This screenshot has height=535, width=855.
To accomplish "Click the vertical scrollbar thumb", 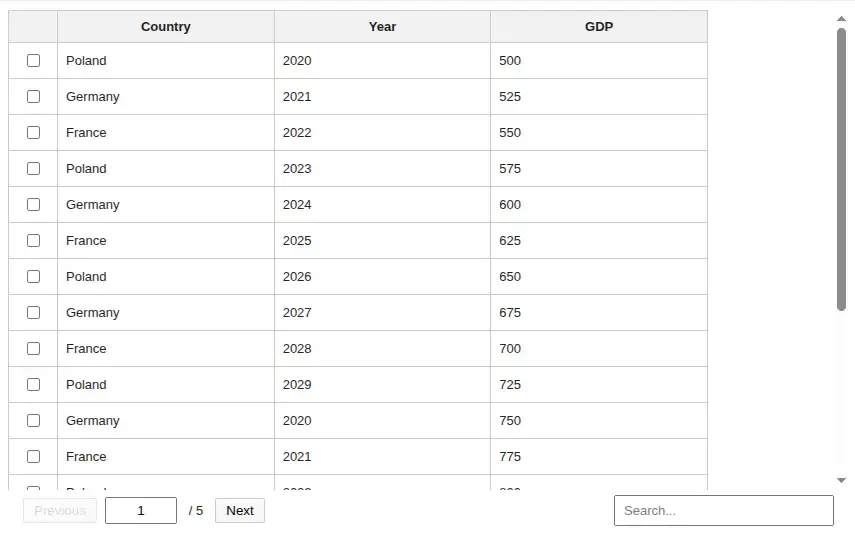I will coord(841,170).
